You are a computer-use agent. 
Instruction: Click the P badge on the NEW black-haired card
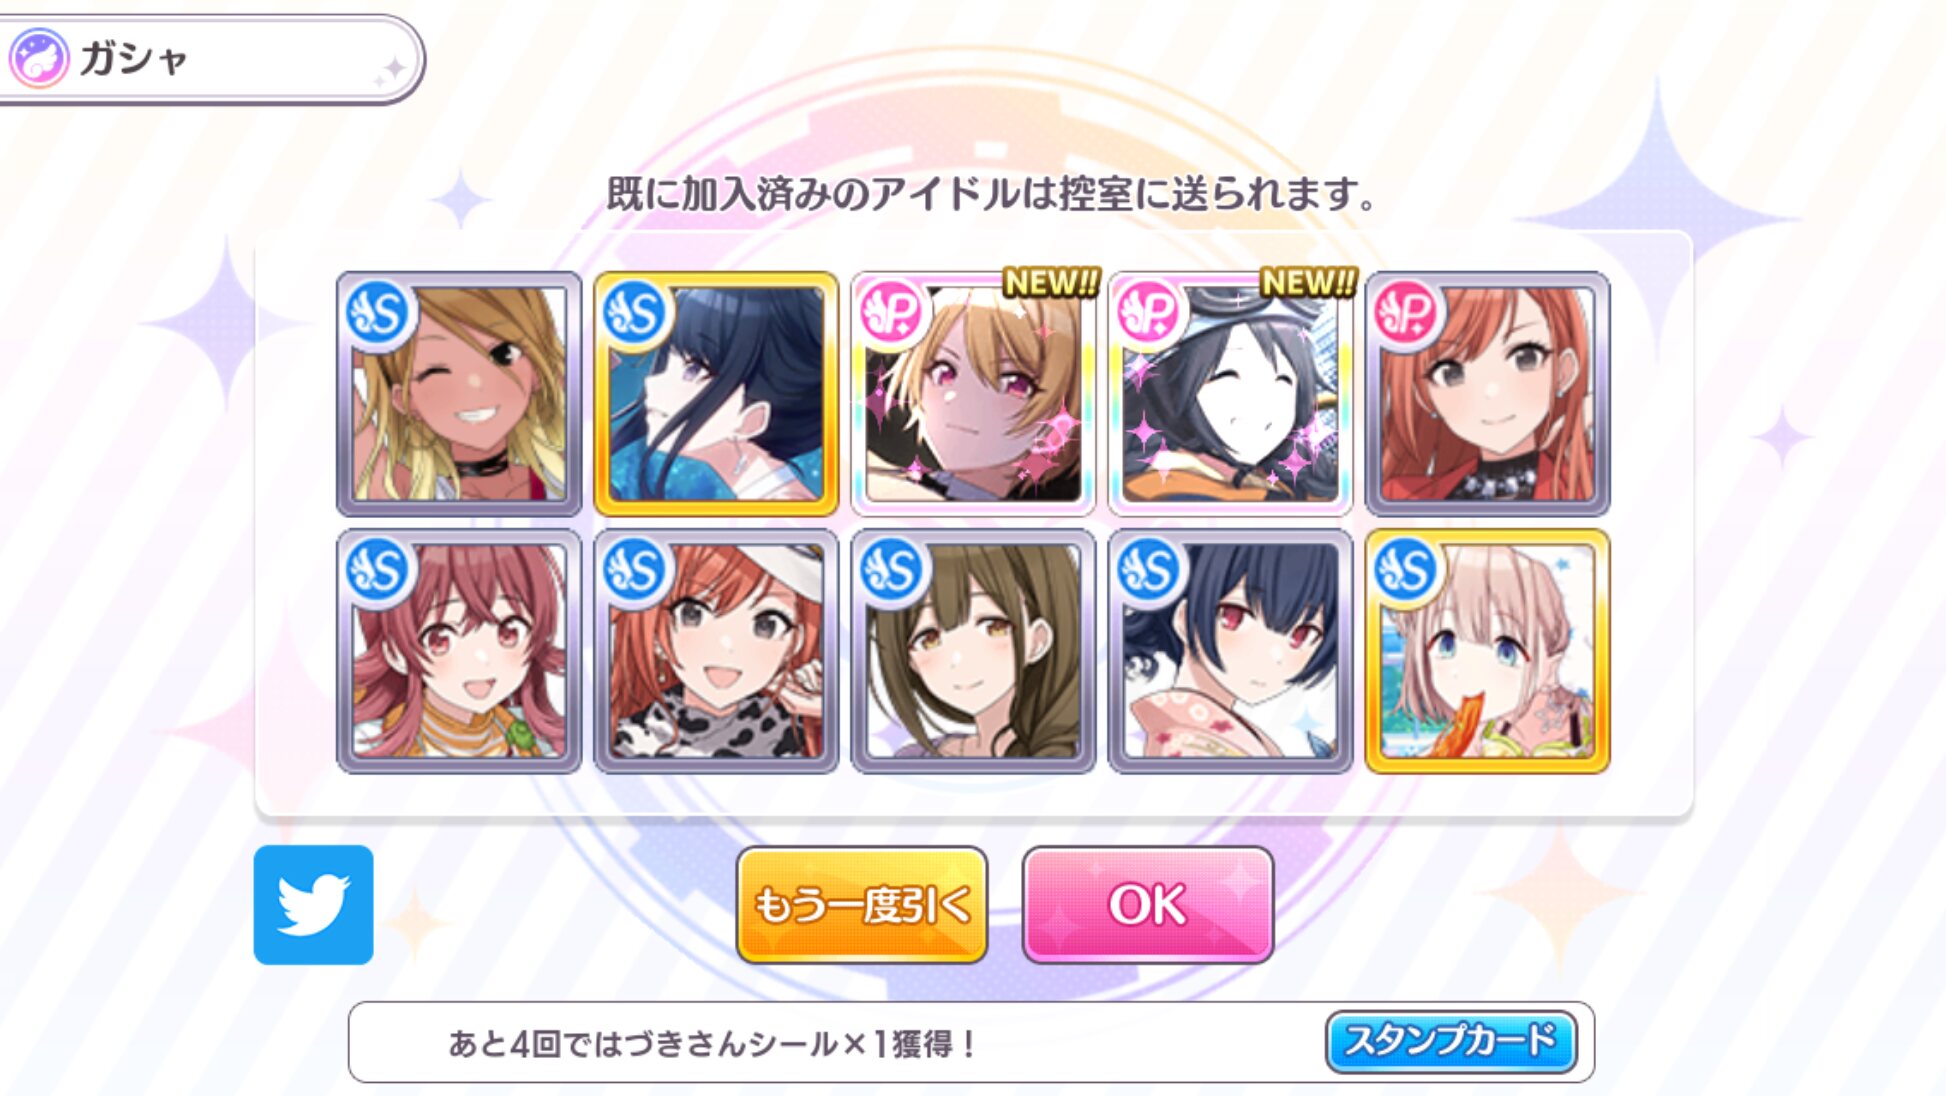(x=1147, y=313)
